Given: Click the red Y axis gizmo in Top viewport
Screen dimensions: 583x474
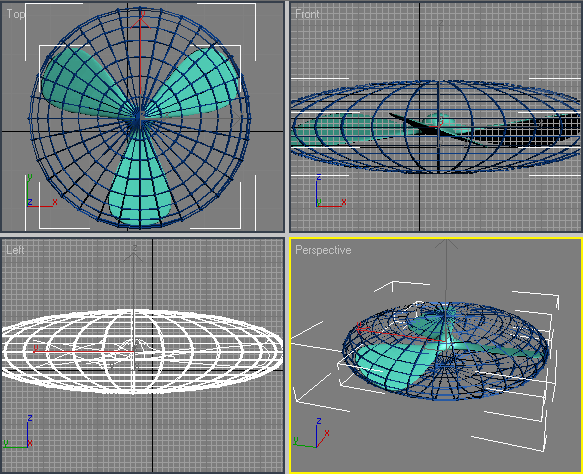Looking at the screenshot, I should pyautogui.click(x=141, y=63).
